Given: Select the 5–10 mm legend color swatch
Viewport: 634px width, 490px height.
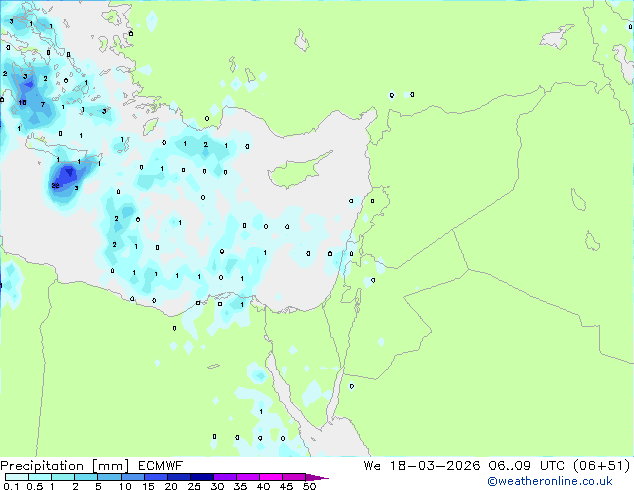Looking at the screenshot, I should [110, 477].
